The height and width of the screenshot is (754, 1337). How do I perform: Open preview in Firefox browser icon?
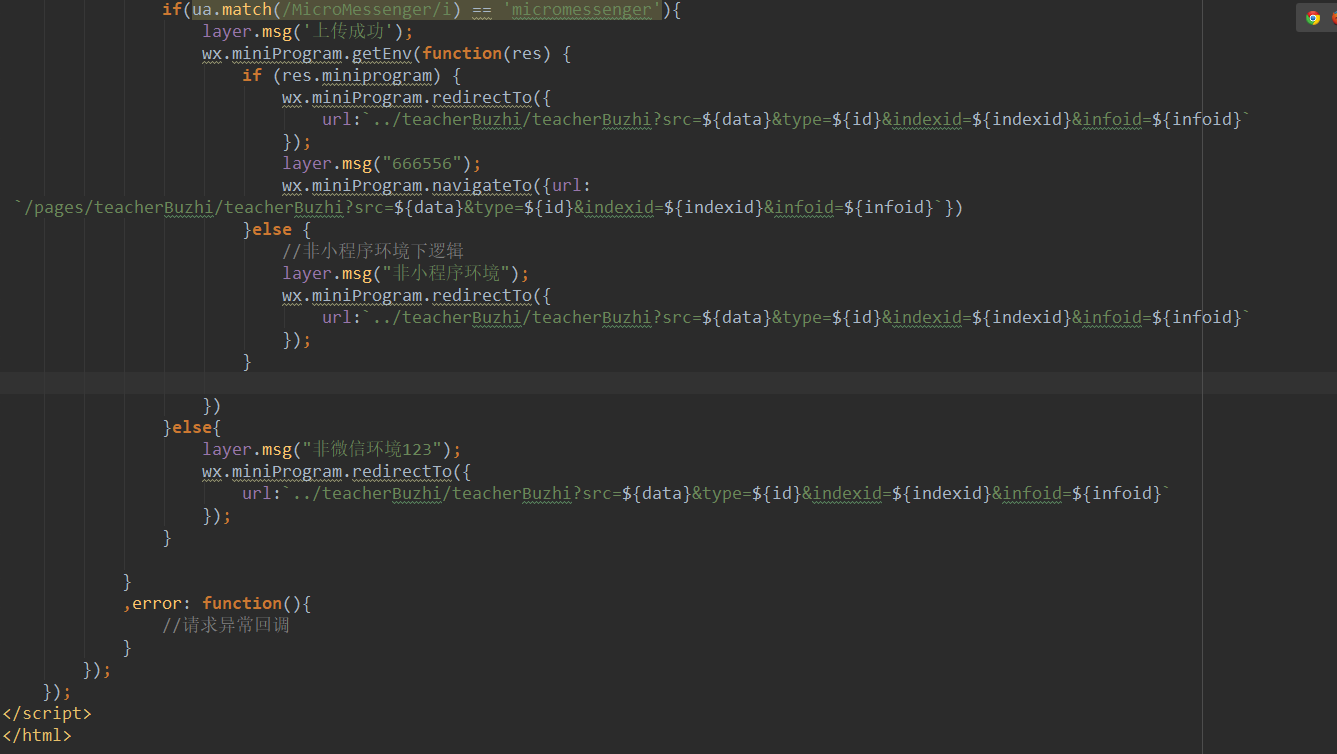1334,17
